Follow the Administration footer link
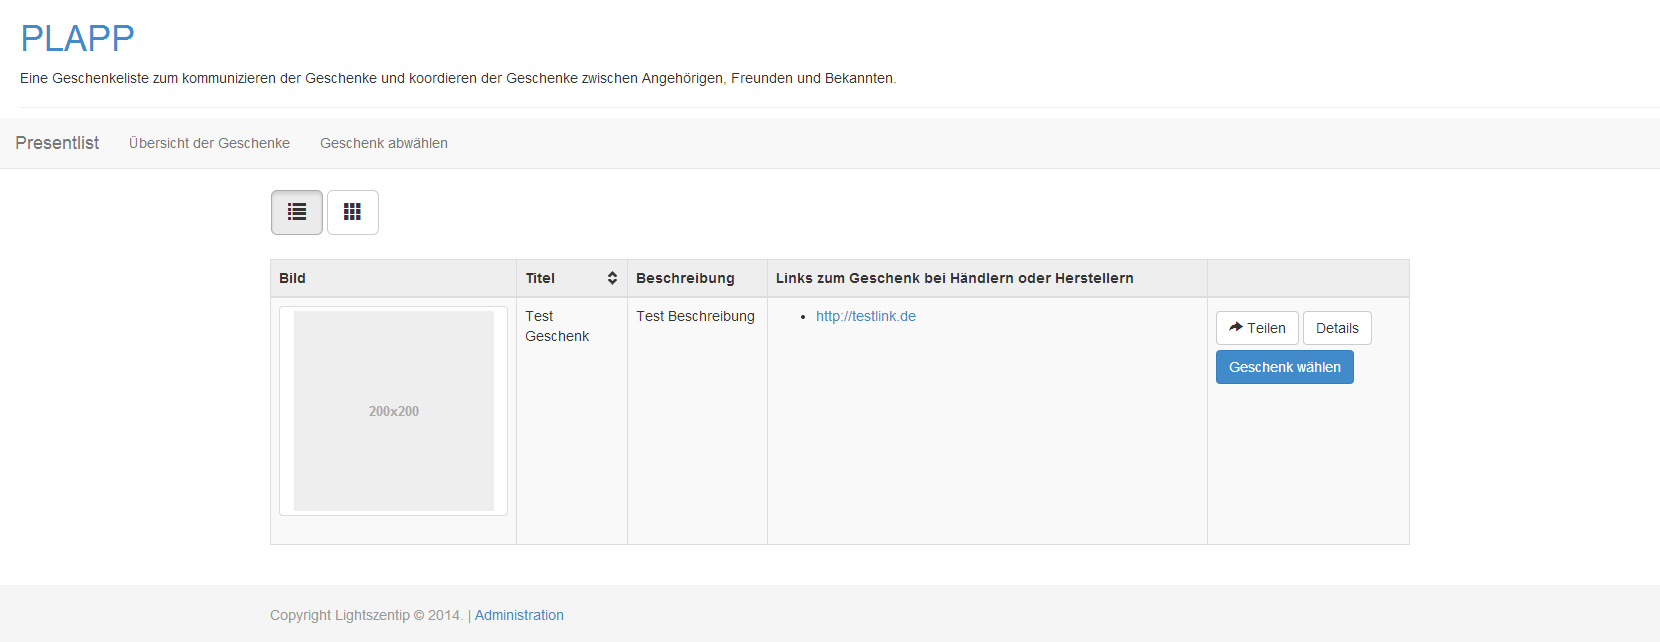Viewport: 1660px width, 642px height. (x=519, y=615)
